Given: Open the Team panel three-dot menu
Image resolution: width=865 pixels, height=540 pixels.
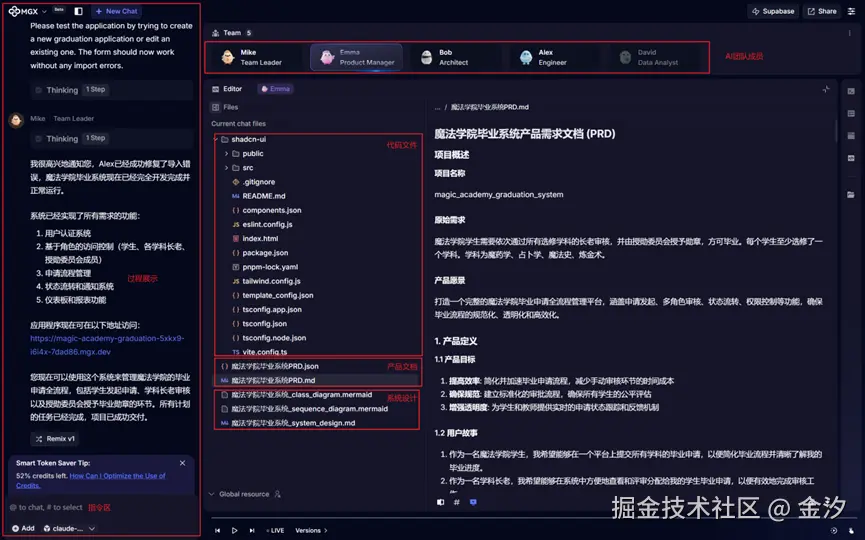Looking at the screenshot, I should 849,33.
